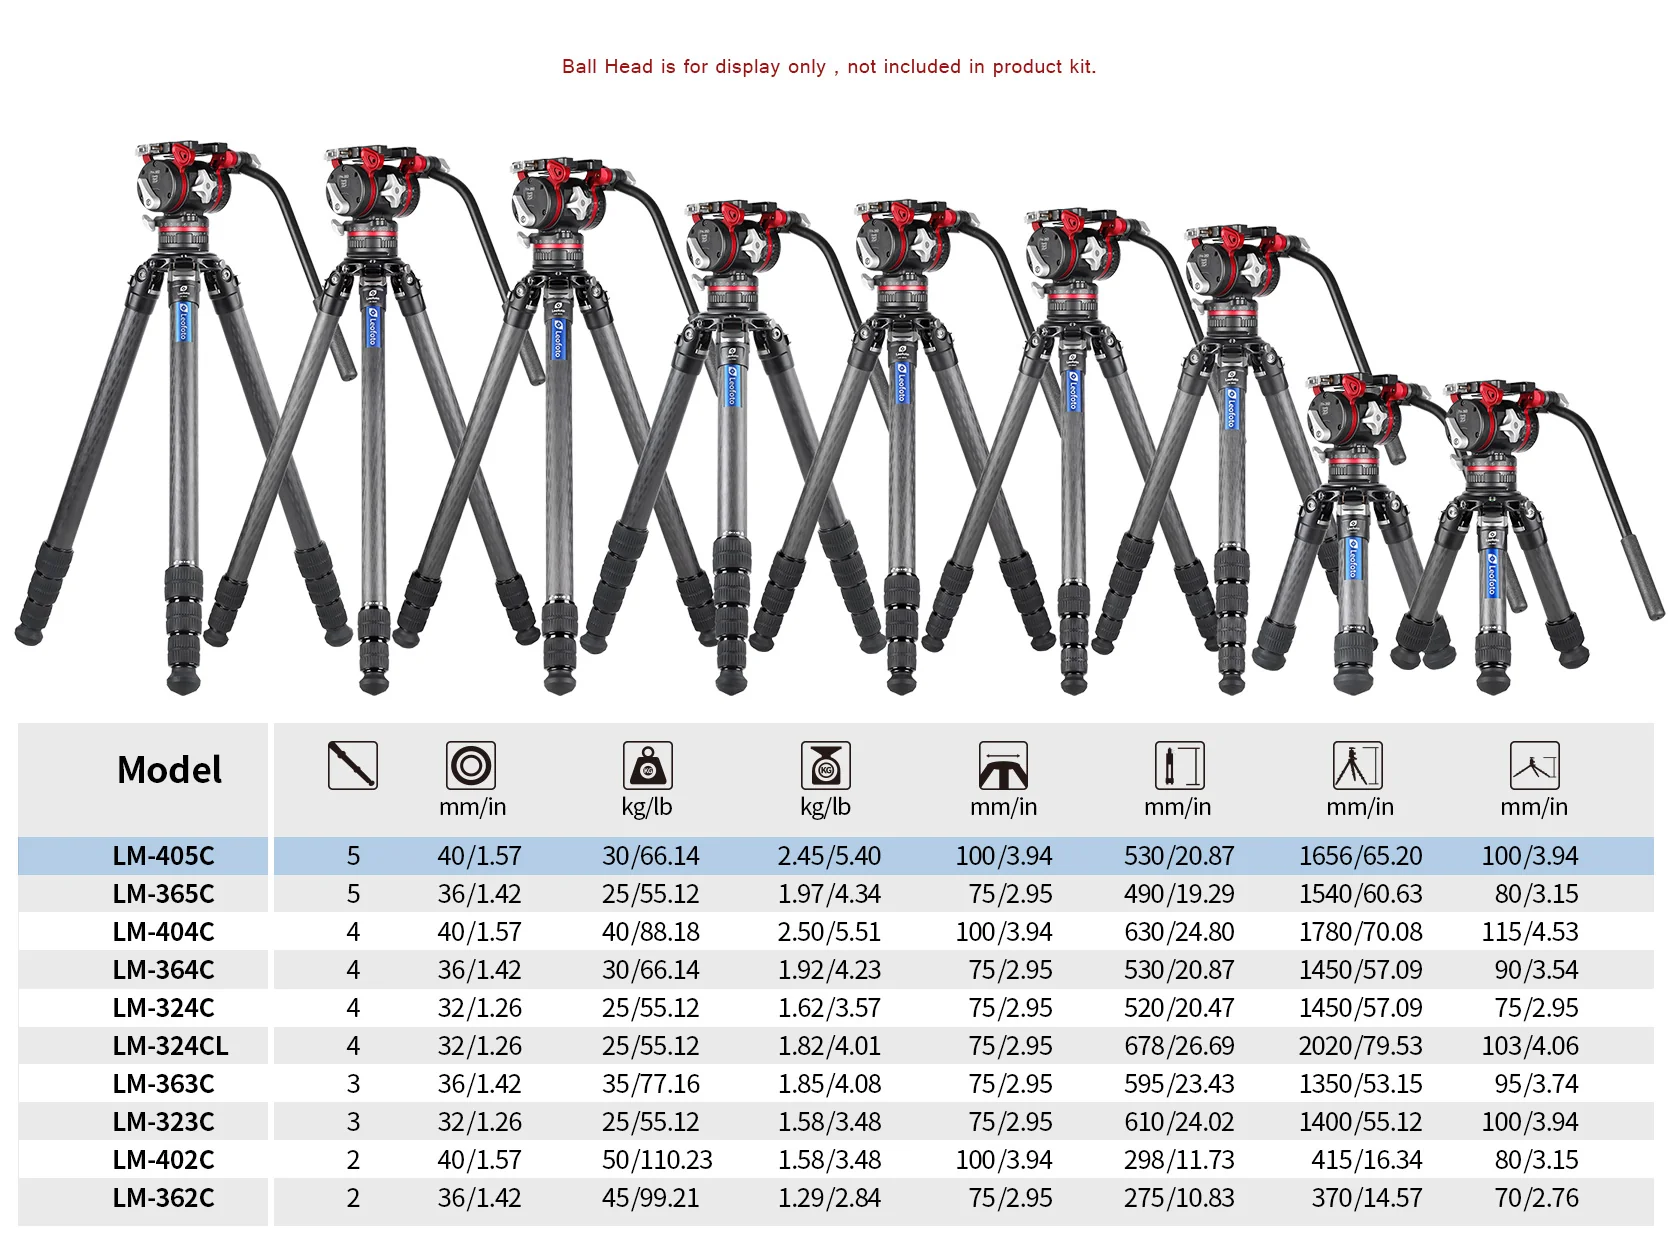
Task: Select the LM-365C model name
Action: point(164,894)
